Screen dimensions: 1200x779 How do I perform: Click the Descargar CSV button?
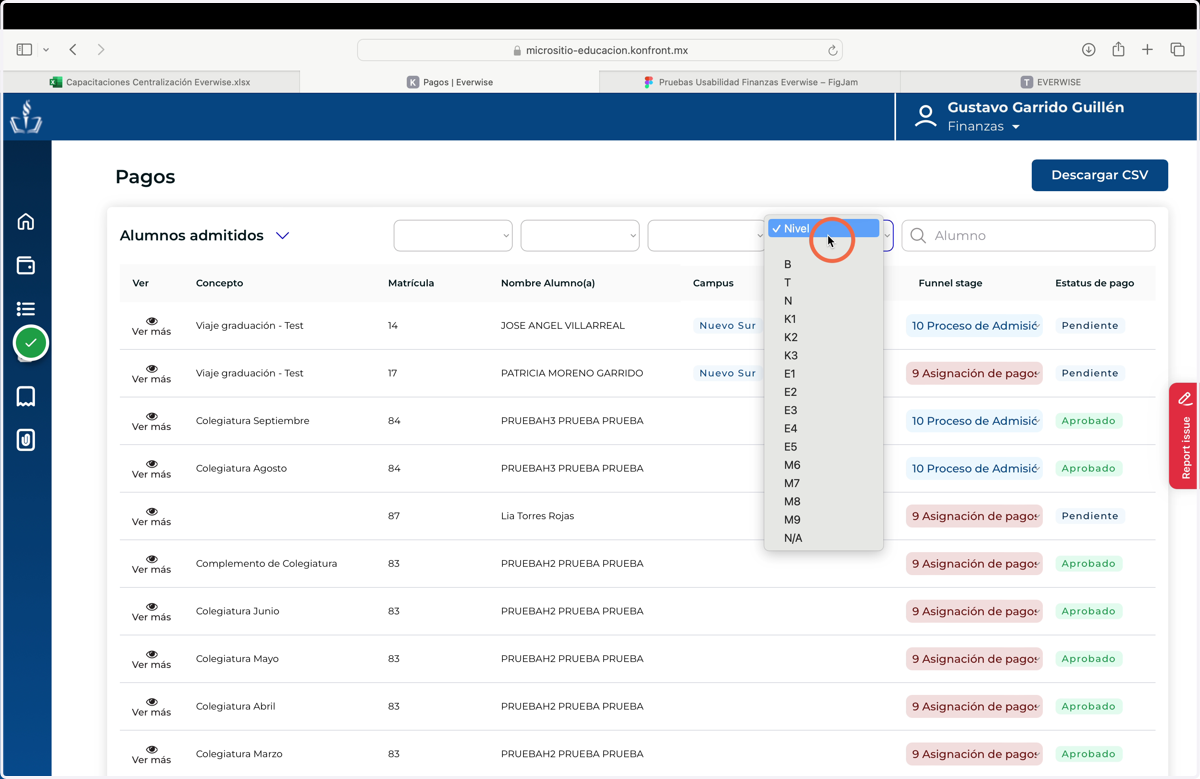click(1099, 175)
